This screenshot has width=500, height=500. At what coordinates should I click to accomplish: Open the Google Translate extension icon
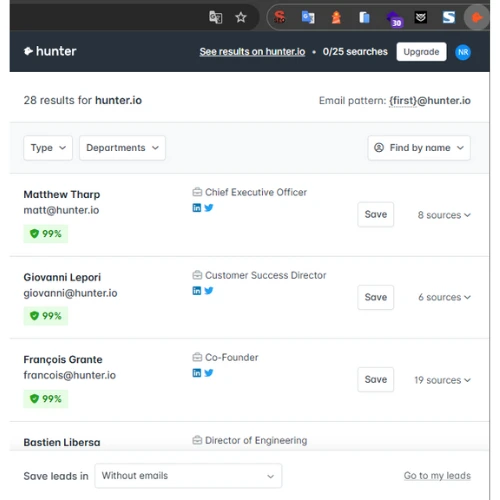pos(308,17)
